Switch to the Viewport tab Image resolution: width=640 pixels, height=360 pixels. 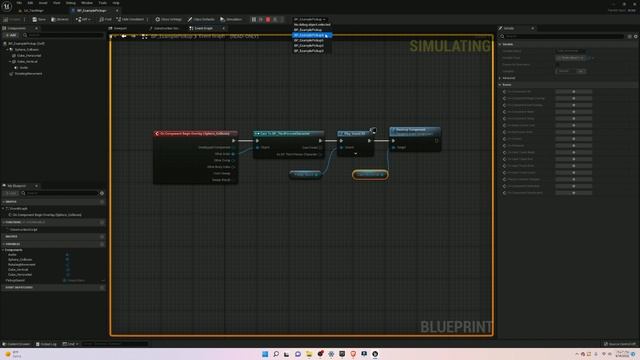tap(118, 28)
